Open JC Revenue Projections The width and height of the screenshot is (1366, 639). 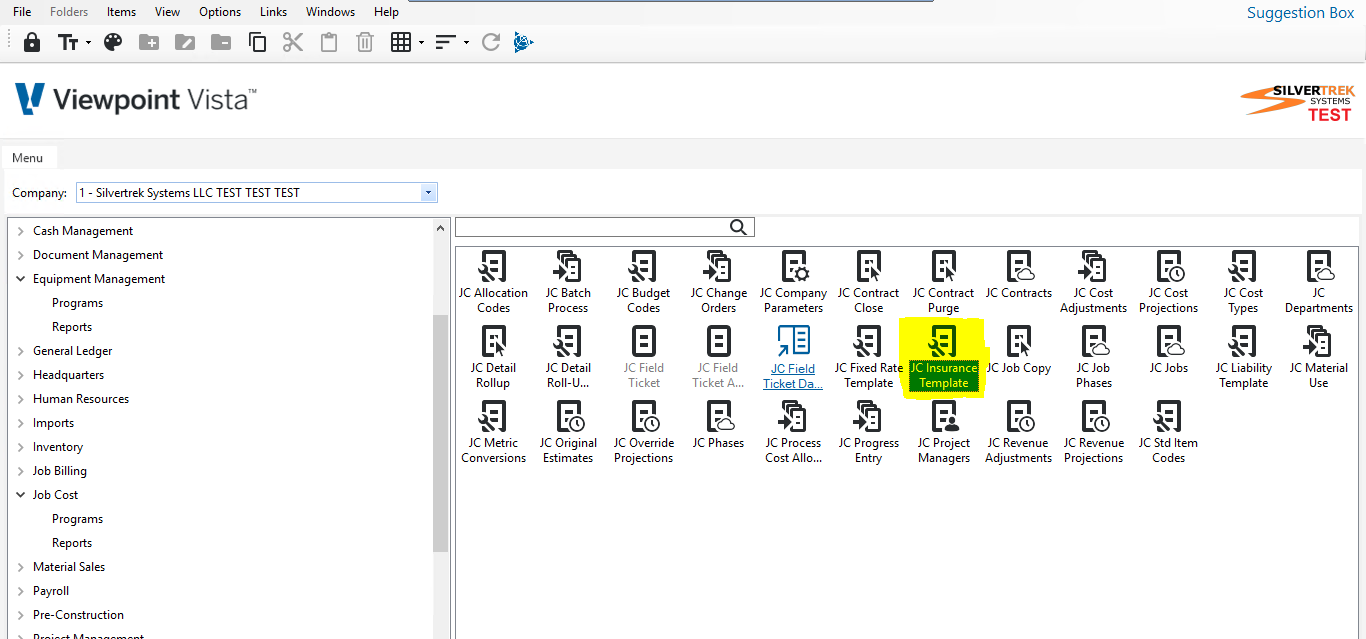pyautogui.click(x=1093, y=432)
